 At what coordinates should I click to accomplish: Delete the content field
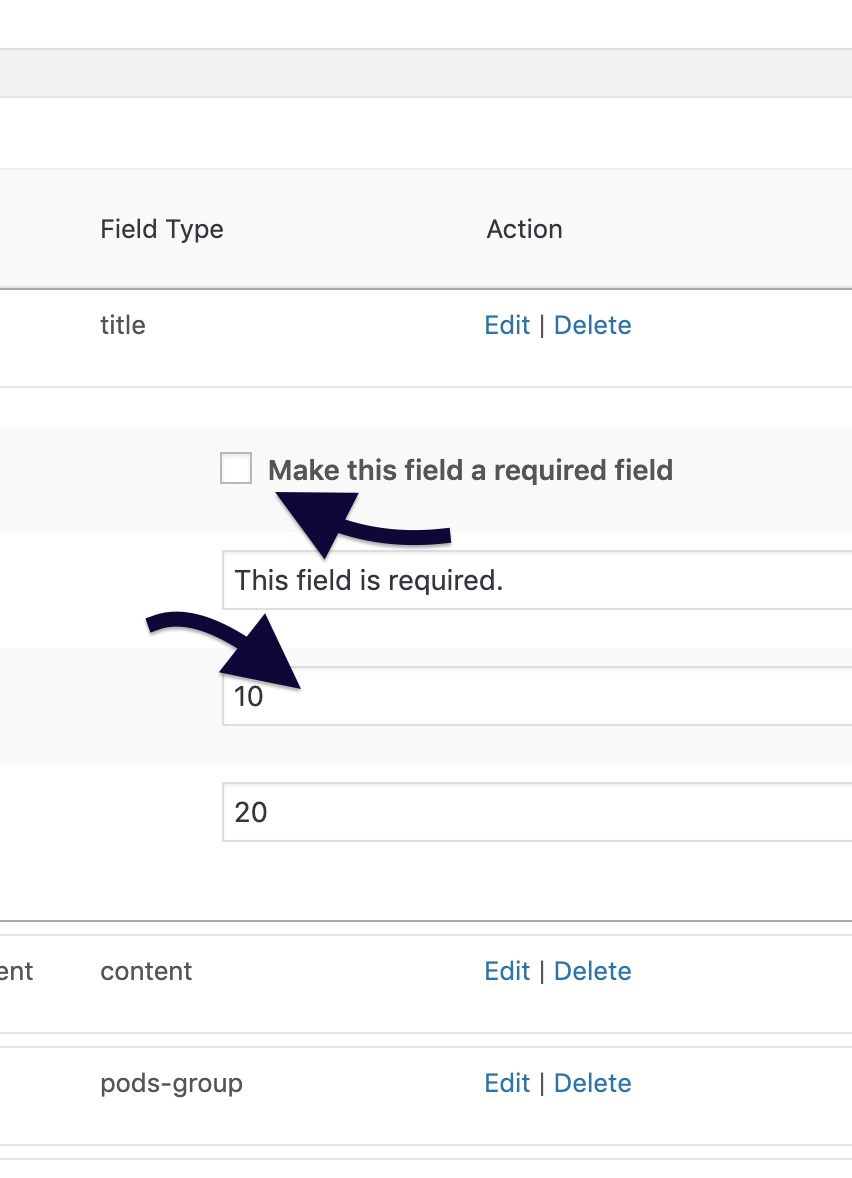(x=592, y=970)
